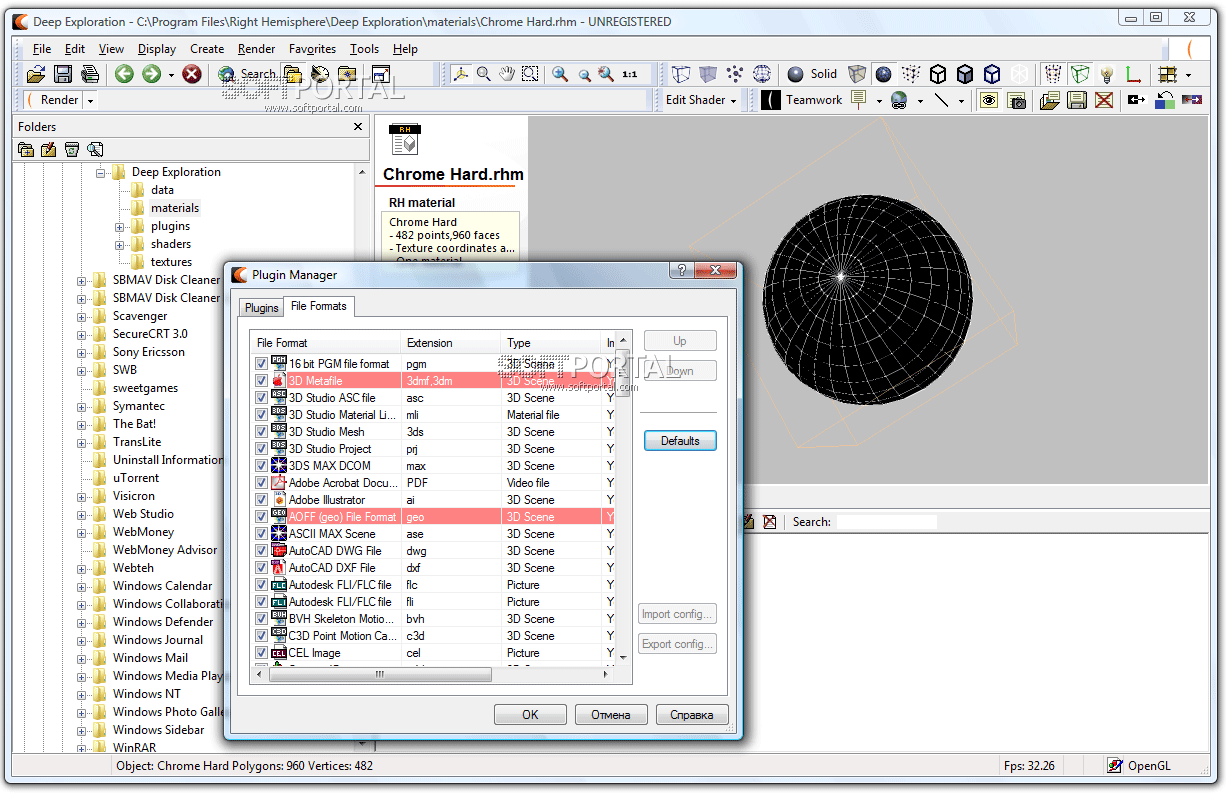Click the 1:1 zoom icon
The height and width of the screenshot is (794, 1226).
pos(630,74)
